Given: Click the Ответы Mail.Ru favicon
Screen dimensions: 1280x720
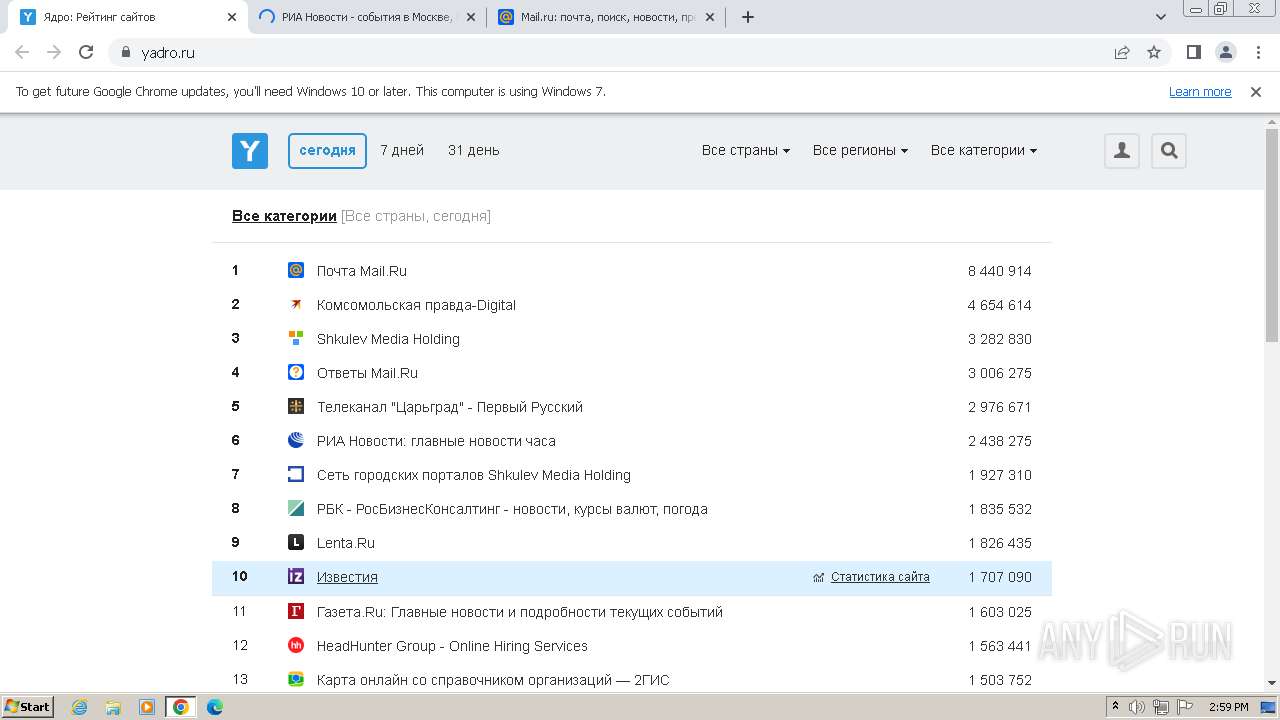Looking at the screenshot, I should click(296, 372).
